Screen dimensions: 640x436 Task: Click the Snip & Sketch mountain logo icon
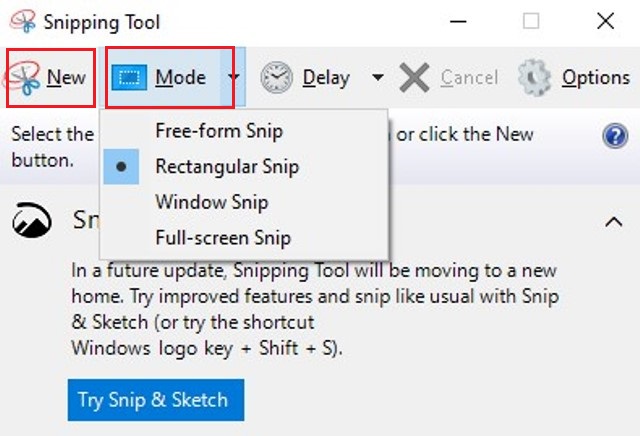[x=32, y=220]
